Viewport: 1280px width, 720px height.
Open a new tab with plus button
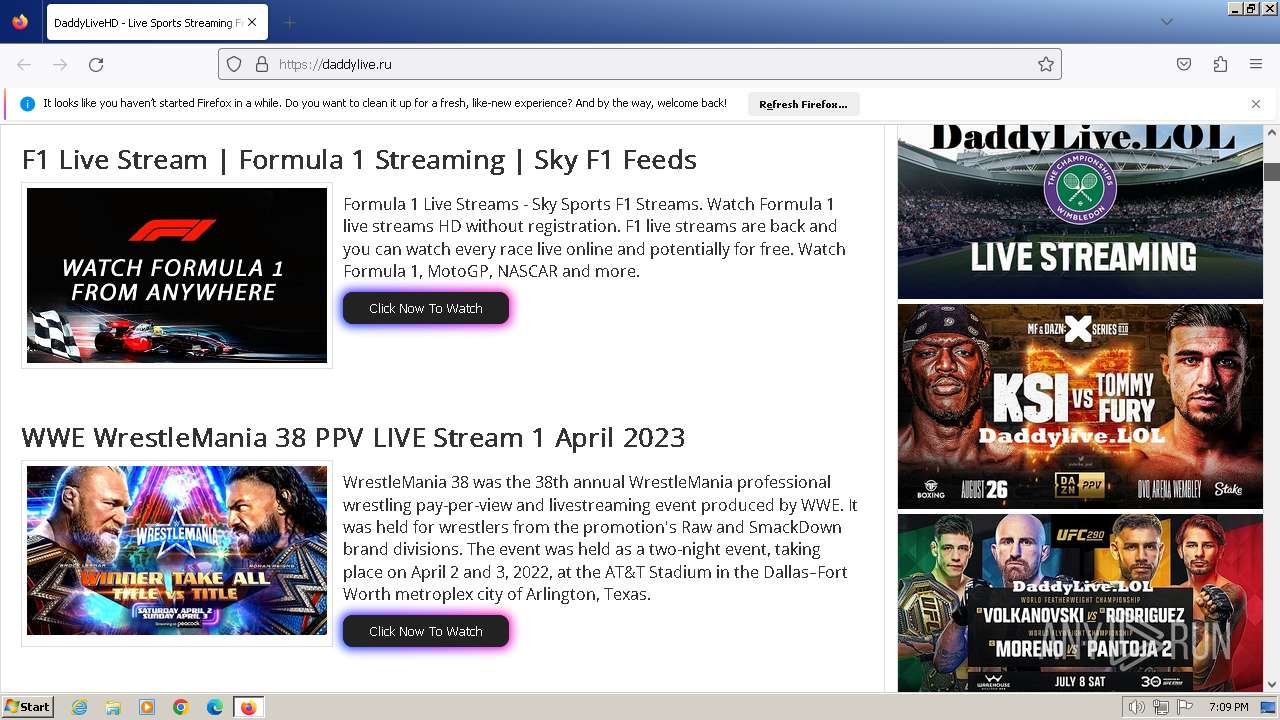coord(289,22)
